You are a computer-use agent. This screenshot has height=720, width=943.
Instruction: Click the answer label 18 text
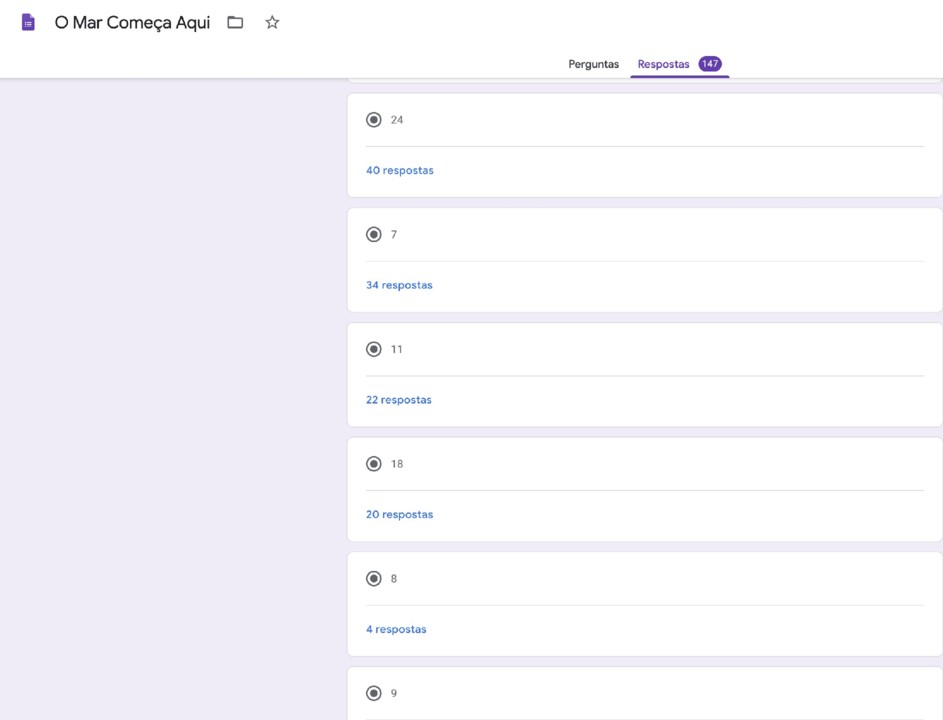tap(397, 464)
